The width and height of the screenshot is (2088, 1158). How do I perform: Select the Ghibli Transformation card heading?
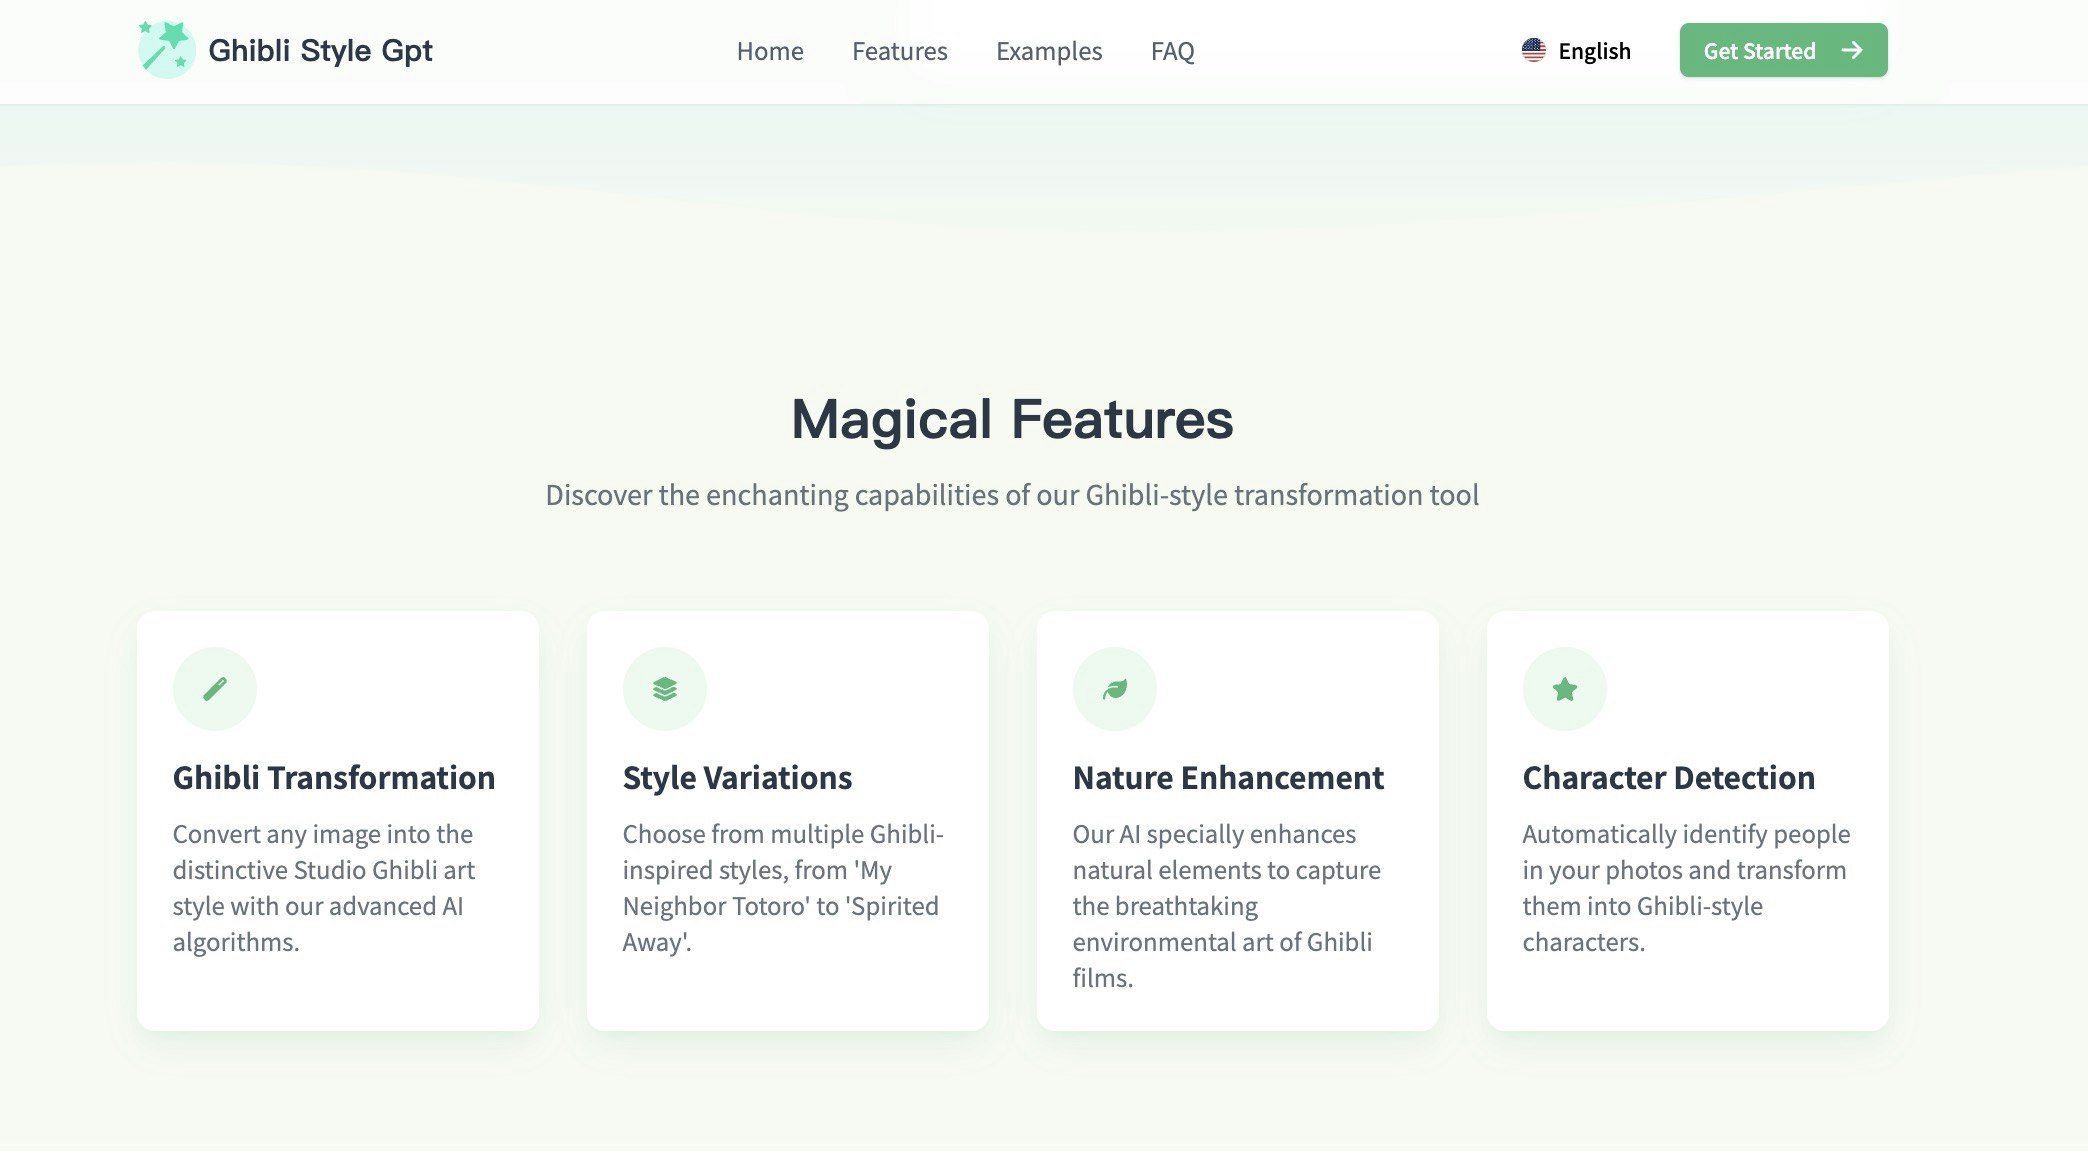click(334, 778)
